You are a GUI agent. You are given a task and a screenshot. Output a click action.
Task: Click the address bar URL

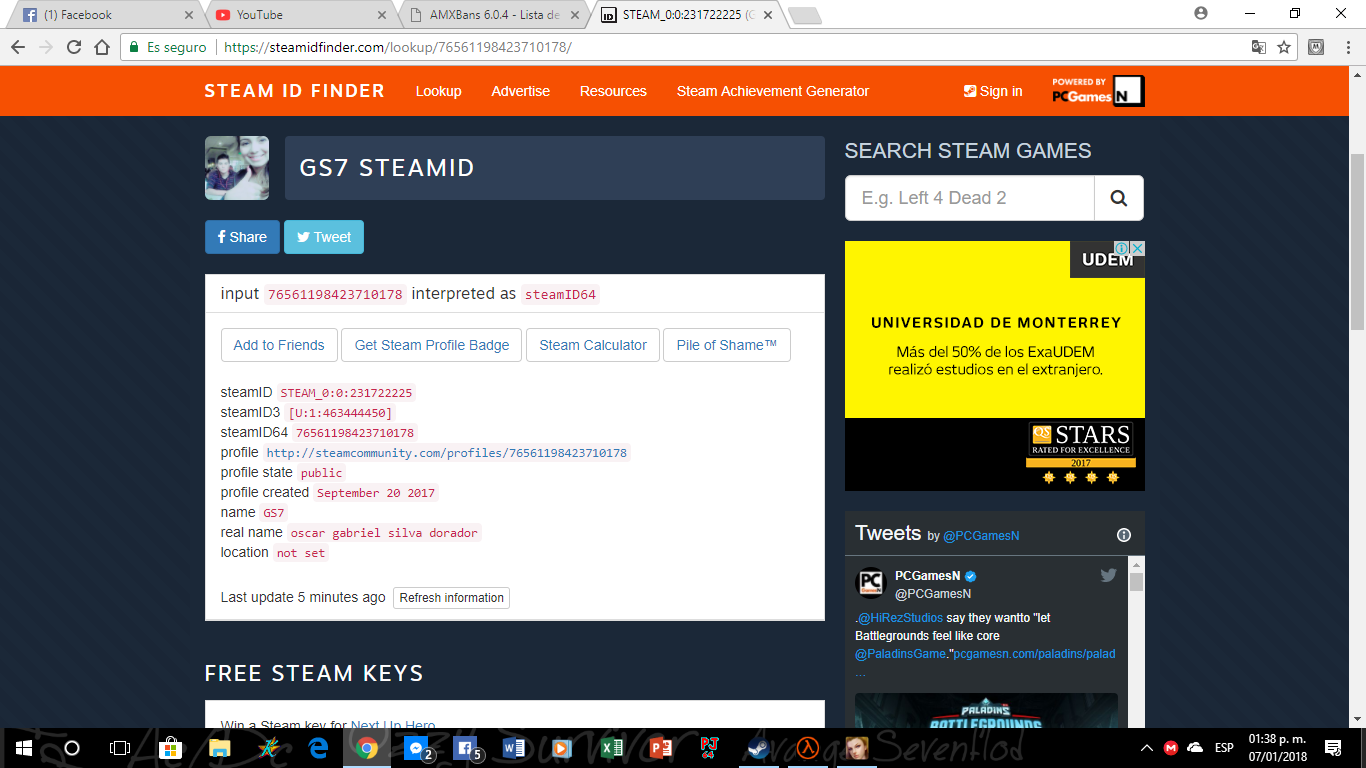[x=398, y=47]
